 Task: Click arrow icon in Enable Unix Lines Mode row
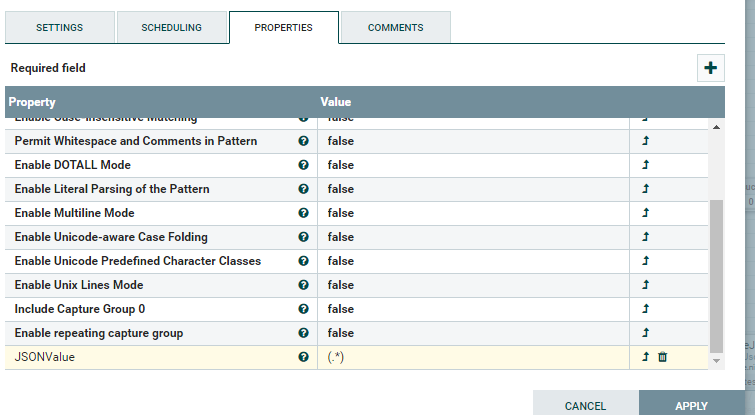[645, 285]
